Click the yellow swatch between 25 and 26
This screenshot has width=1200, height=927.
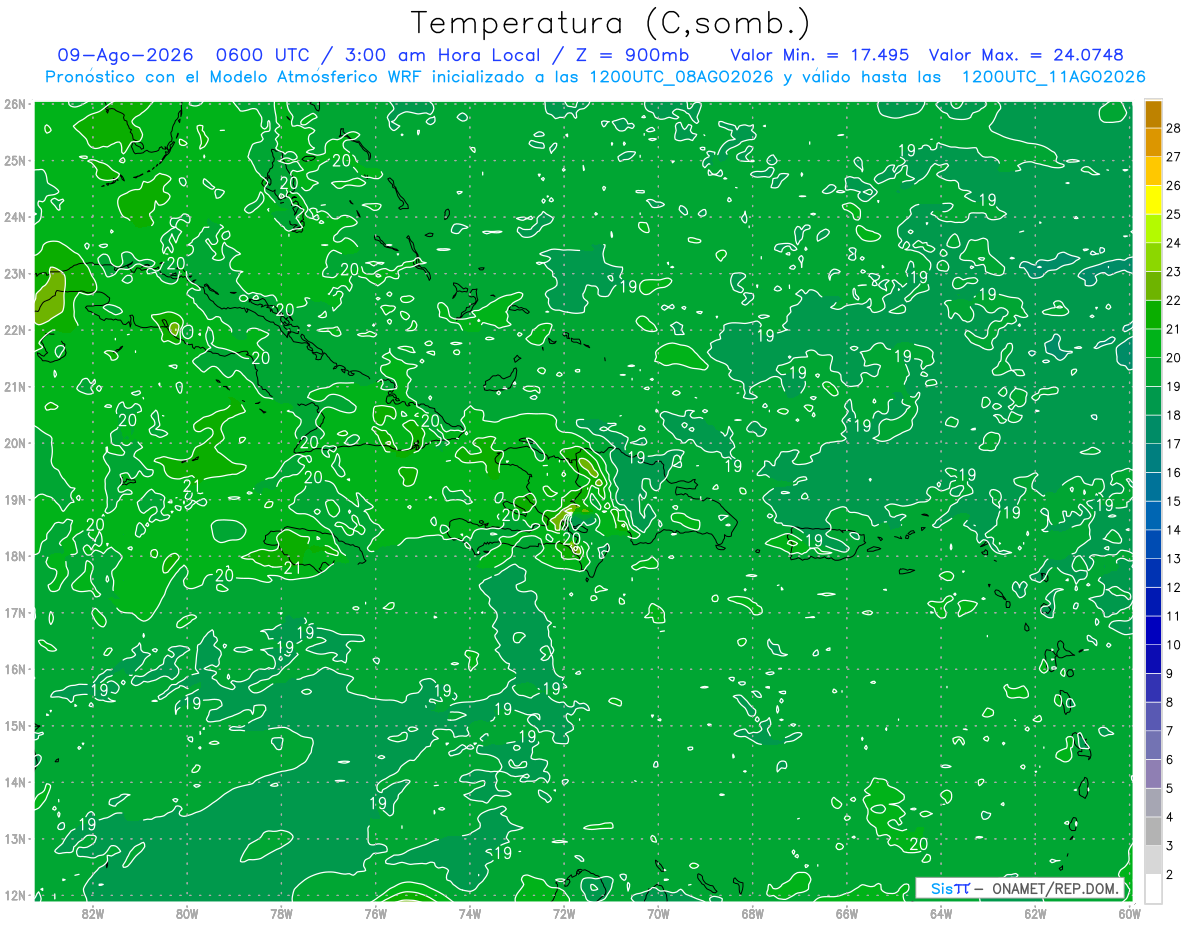pos(1153,200)
